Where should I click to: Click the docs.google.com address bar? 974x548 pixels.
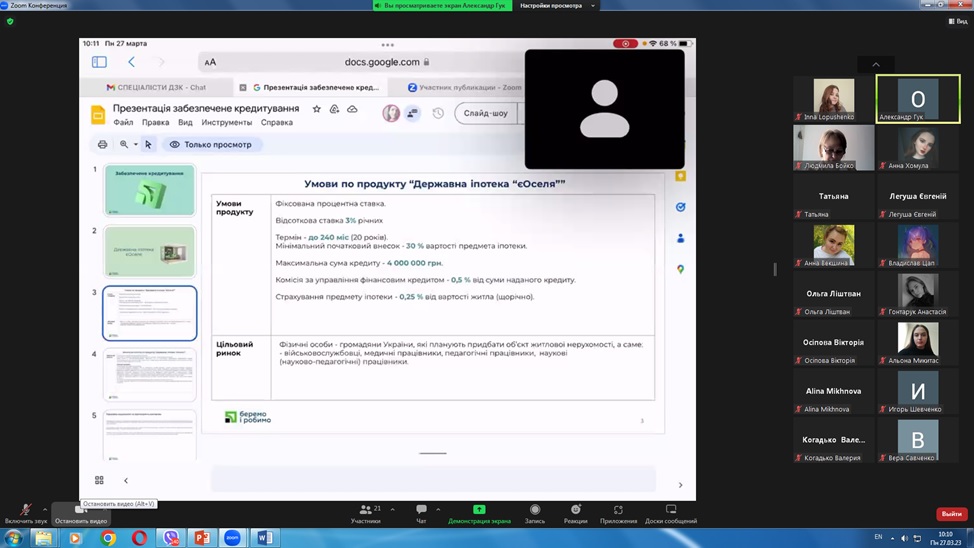tap(386, 62)
